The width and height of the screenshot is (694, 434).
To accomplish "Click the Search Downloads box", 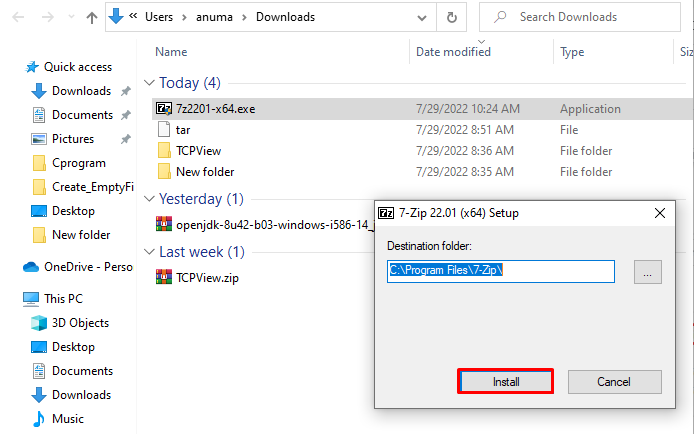I will 580,17.
